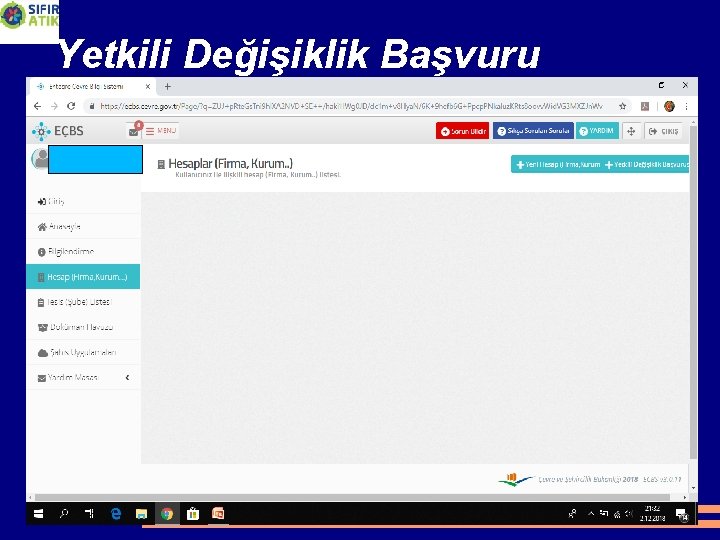Click the EÇBS logo
The height and width of the screenshot is (540, 720).
[58, 131]
